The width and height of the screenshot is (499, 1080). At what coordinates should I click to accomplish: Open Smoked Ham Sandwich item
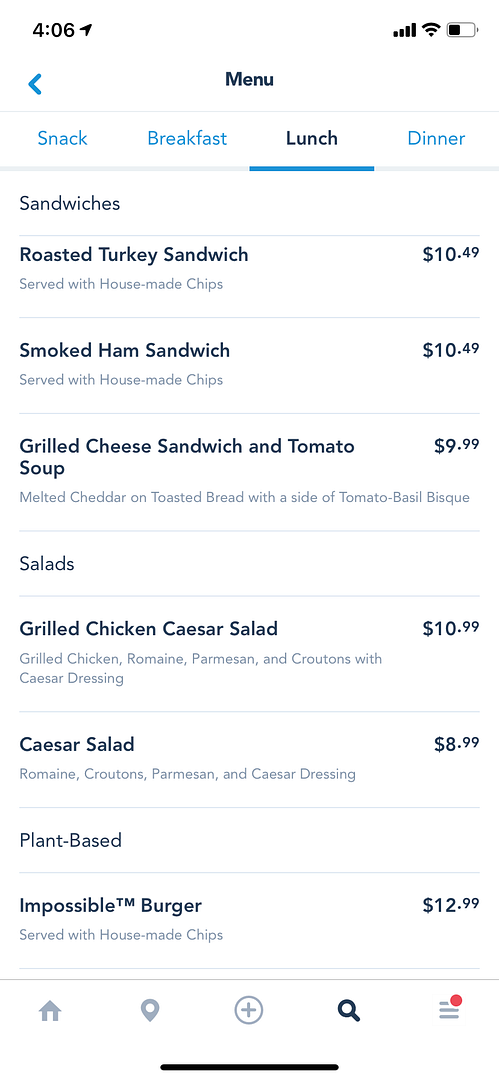(x=250, y=365)
